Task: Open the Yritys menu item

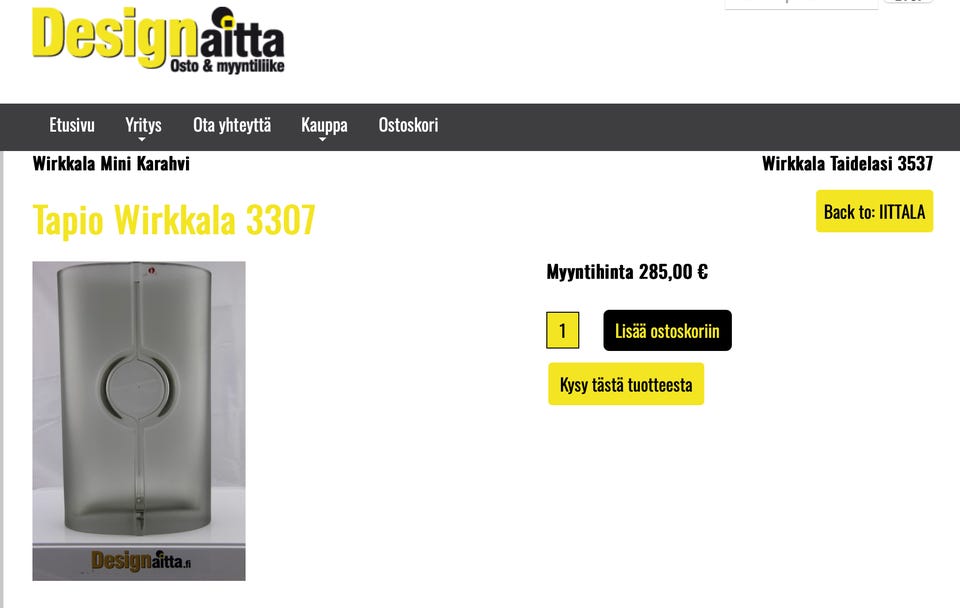Action: pos(143,125)
